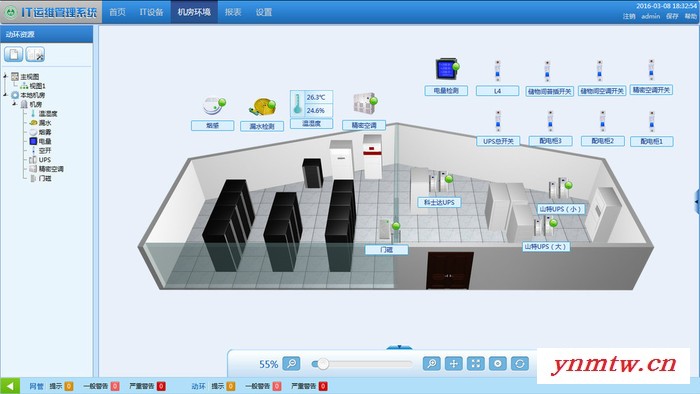Click the center view target icon
Viewport: 700px width, 394px height.
click(x=497, y=364)
